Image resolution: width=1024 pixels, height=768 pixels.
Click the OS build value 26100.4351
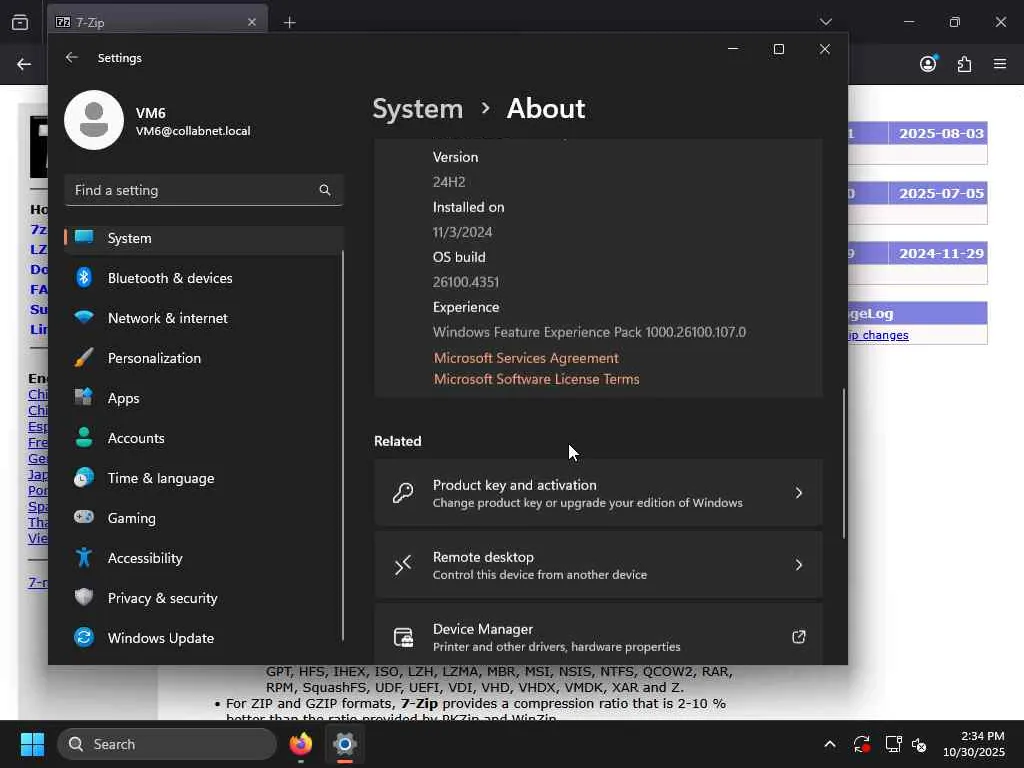[x=466, y=282]
